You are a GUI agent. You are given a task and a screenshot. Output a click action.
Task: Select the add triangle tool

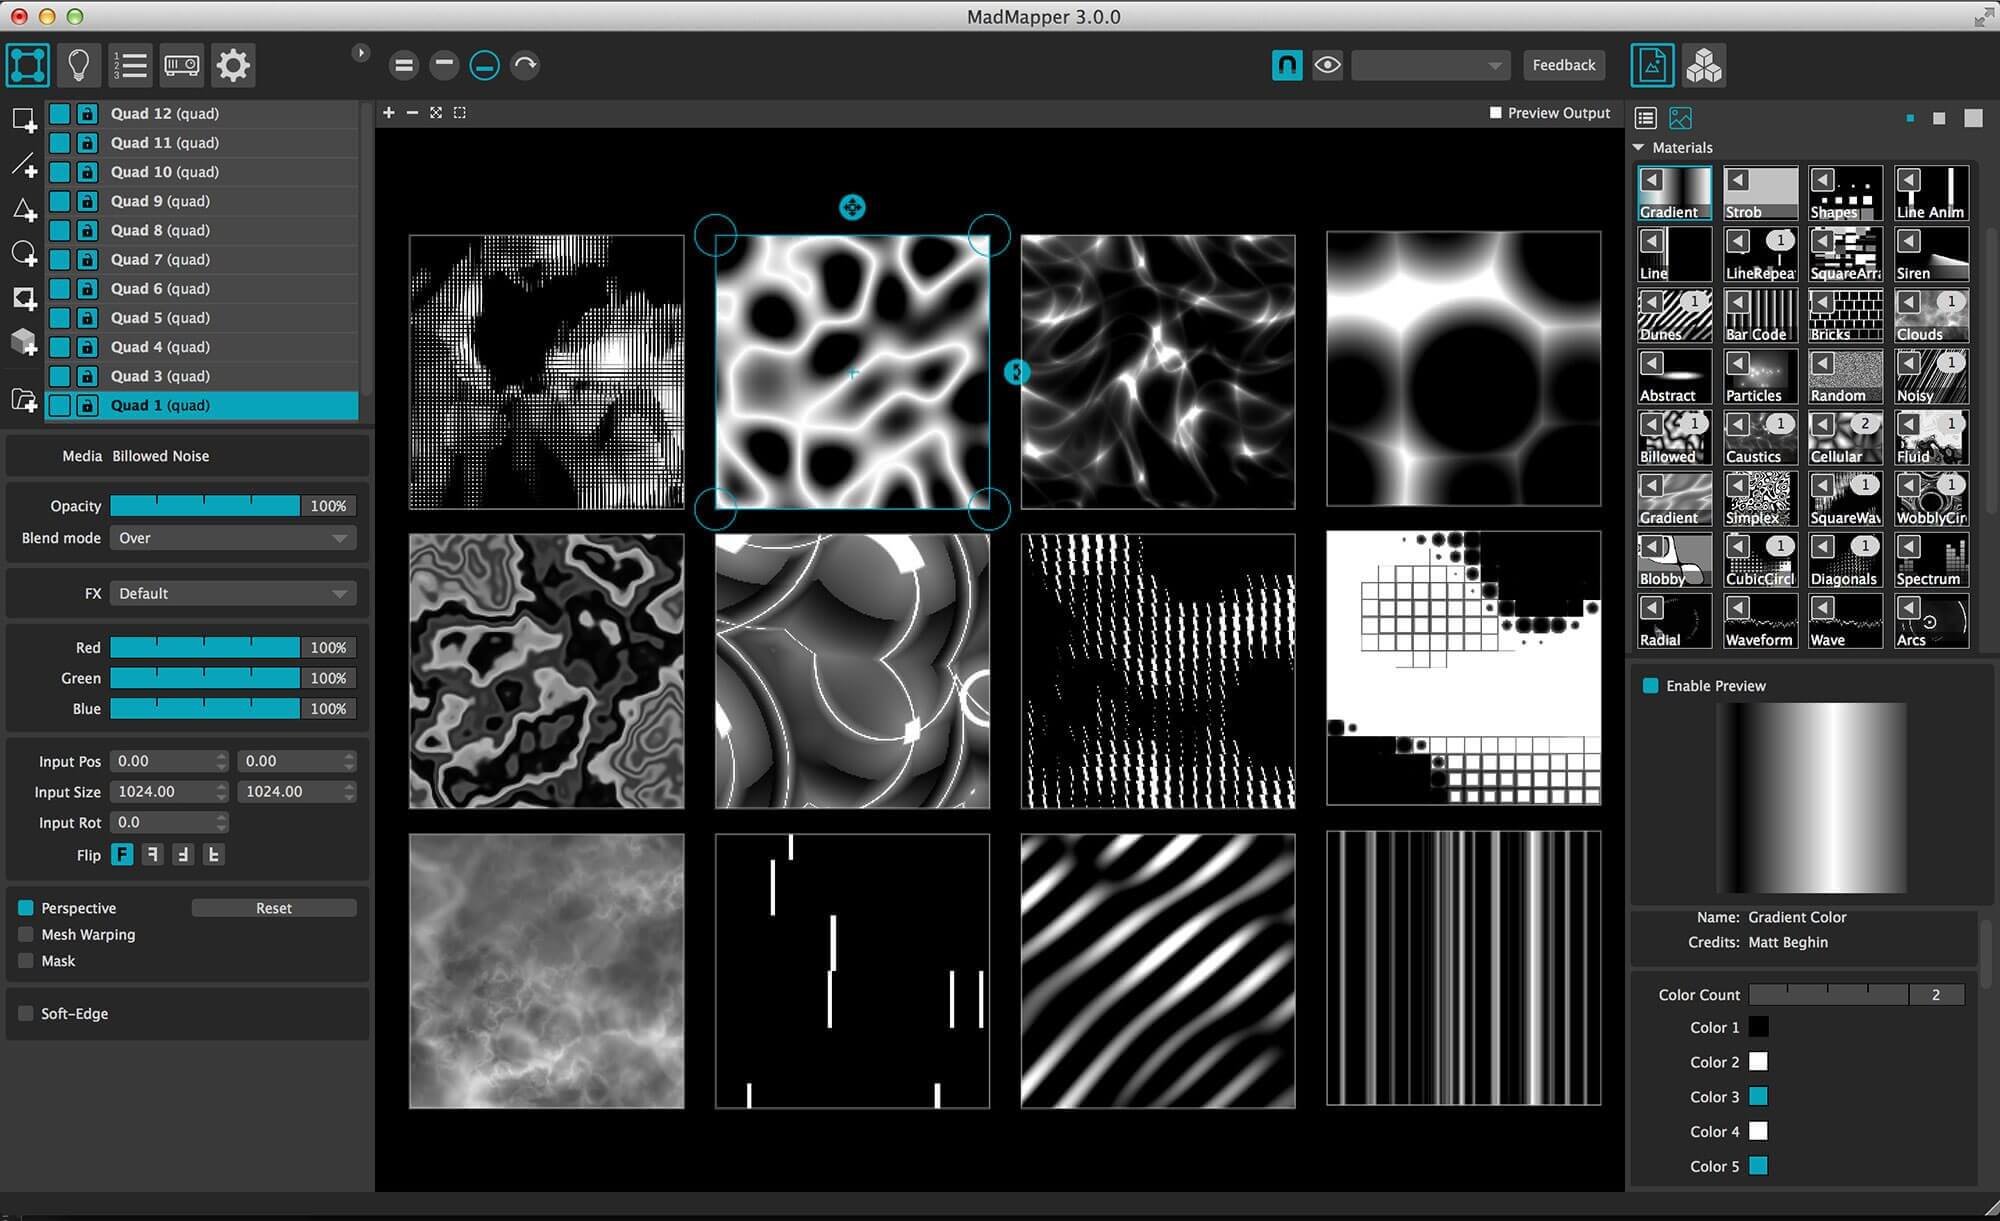pos(24,209)
